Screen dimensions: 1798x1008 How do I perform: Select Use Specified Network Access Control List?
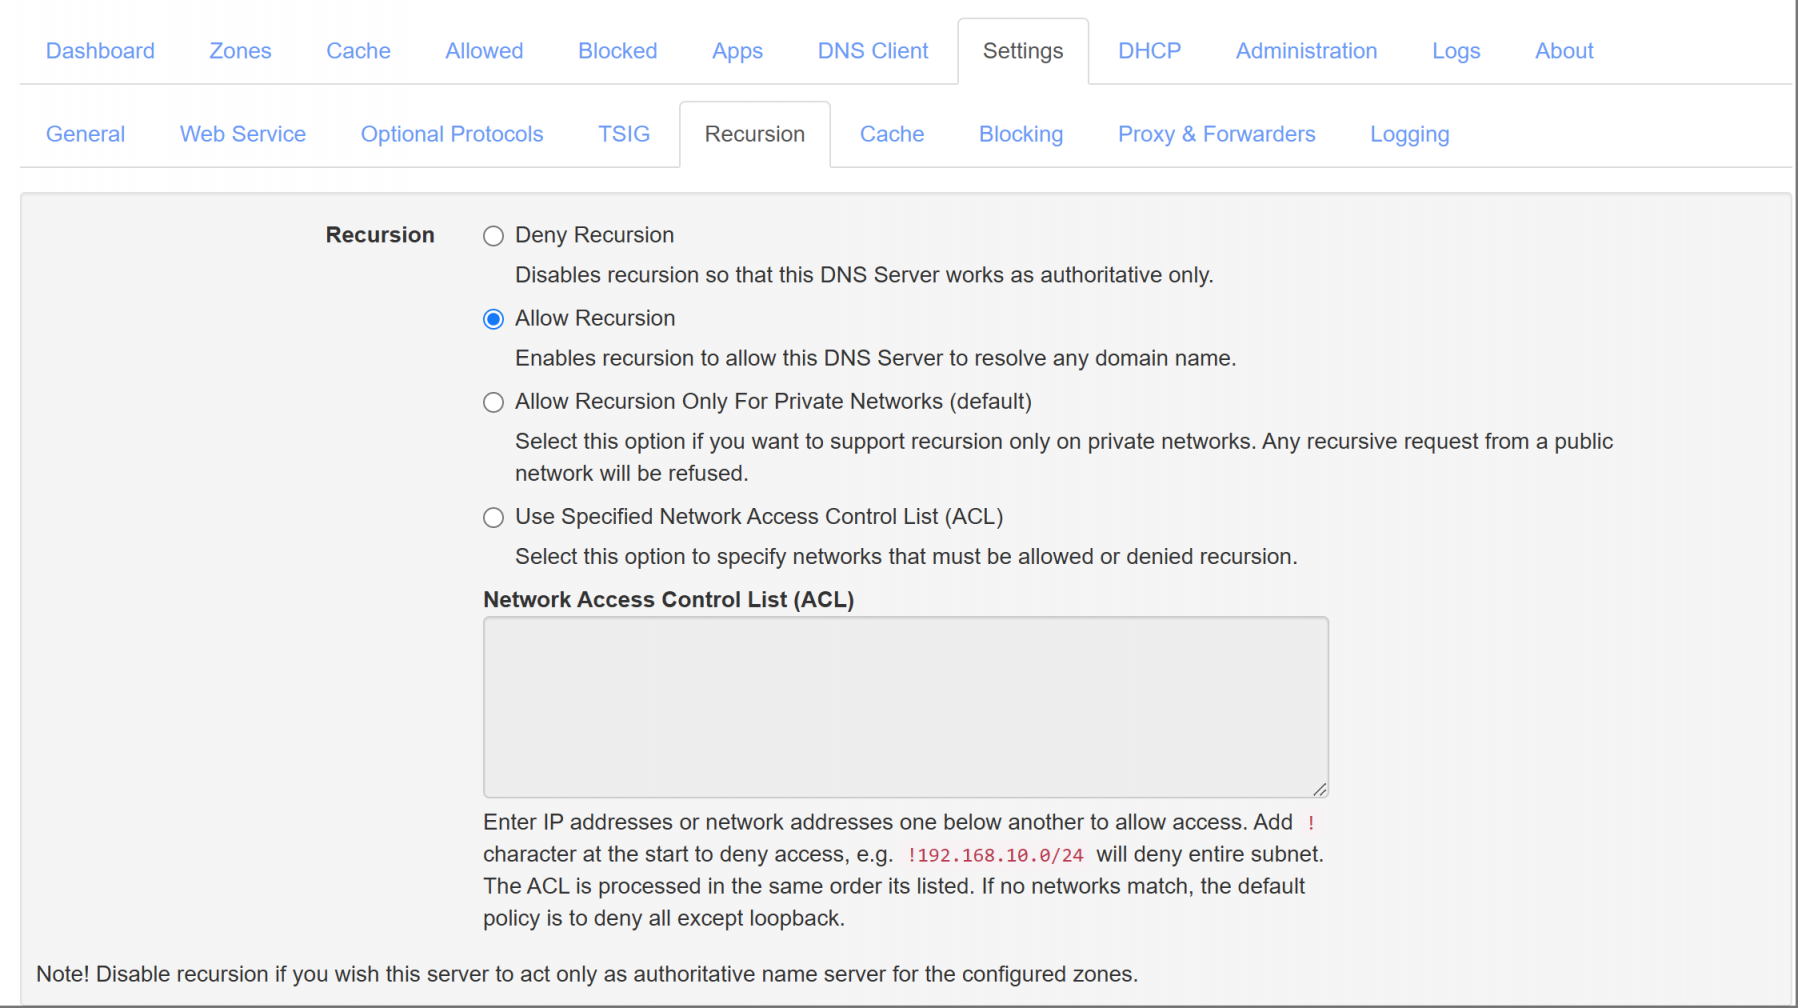click(493, 517)
